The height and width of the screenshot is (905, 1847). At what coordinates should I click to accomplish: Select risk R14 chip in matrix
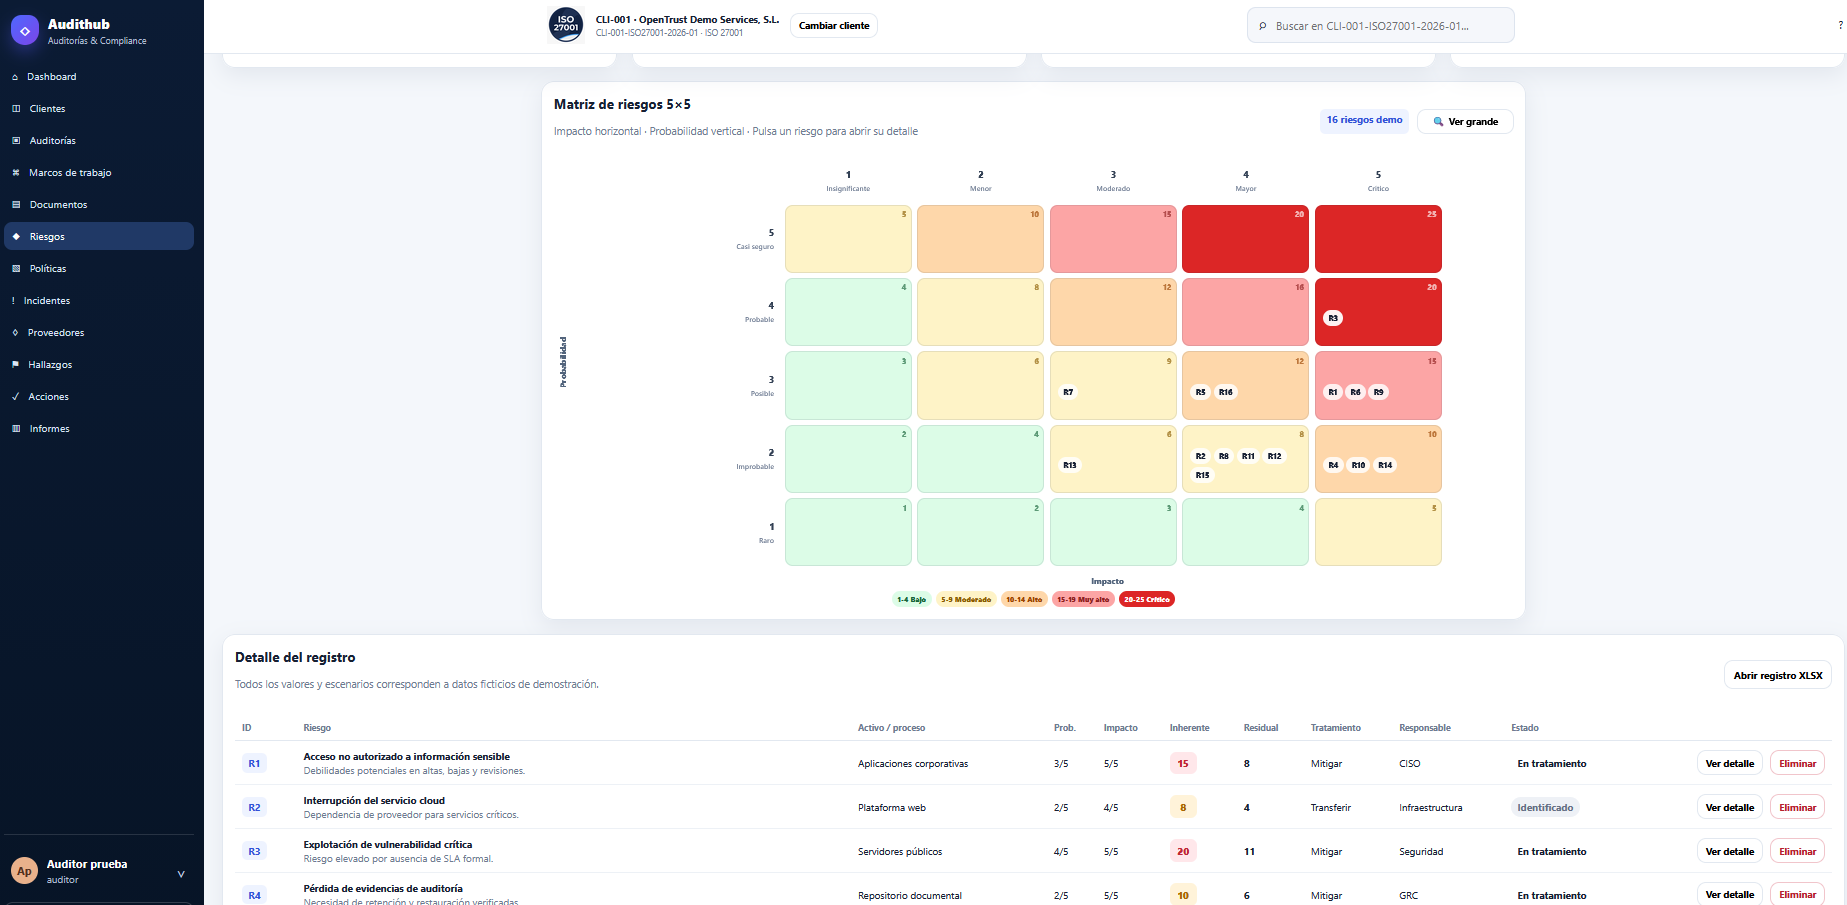point(1385,465)
